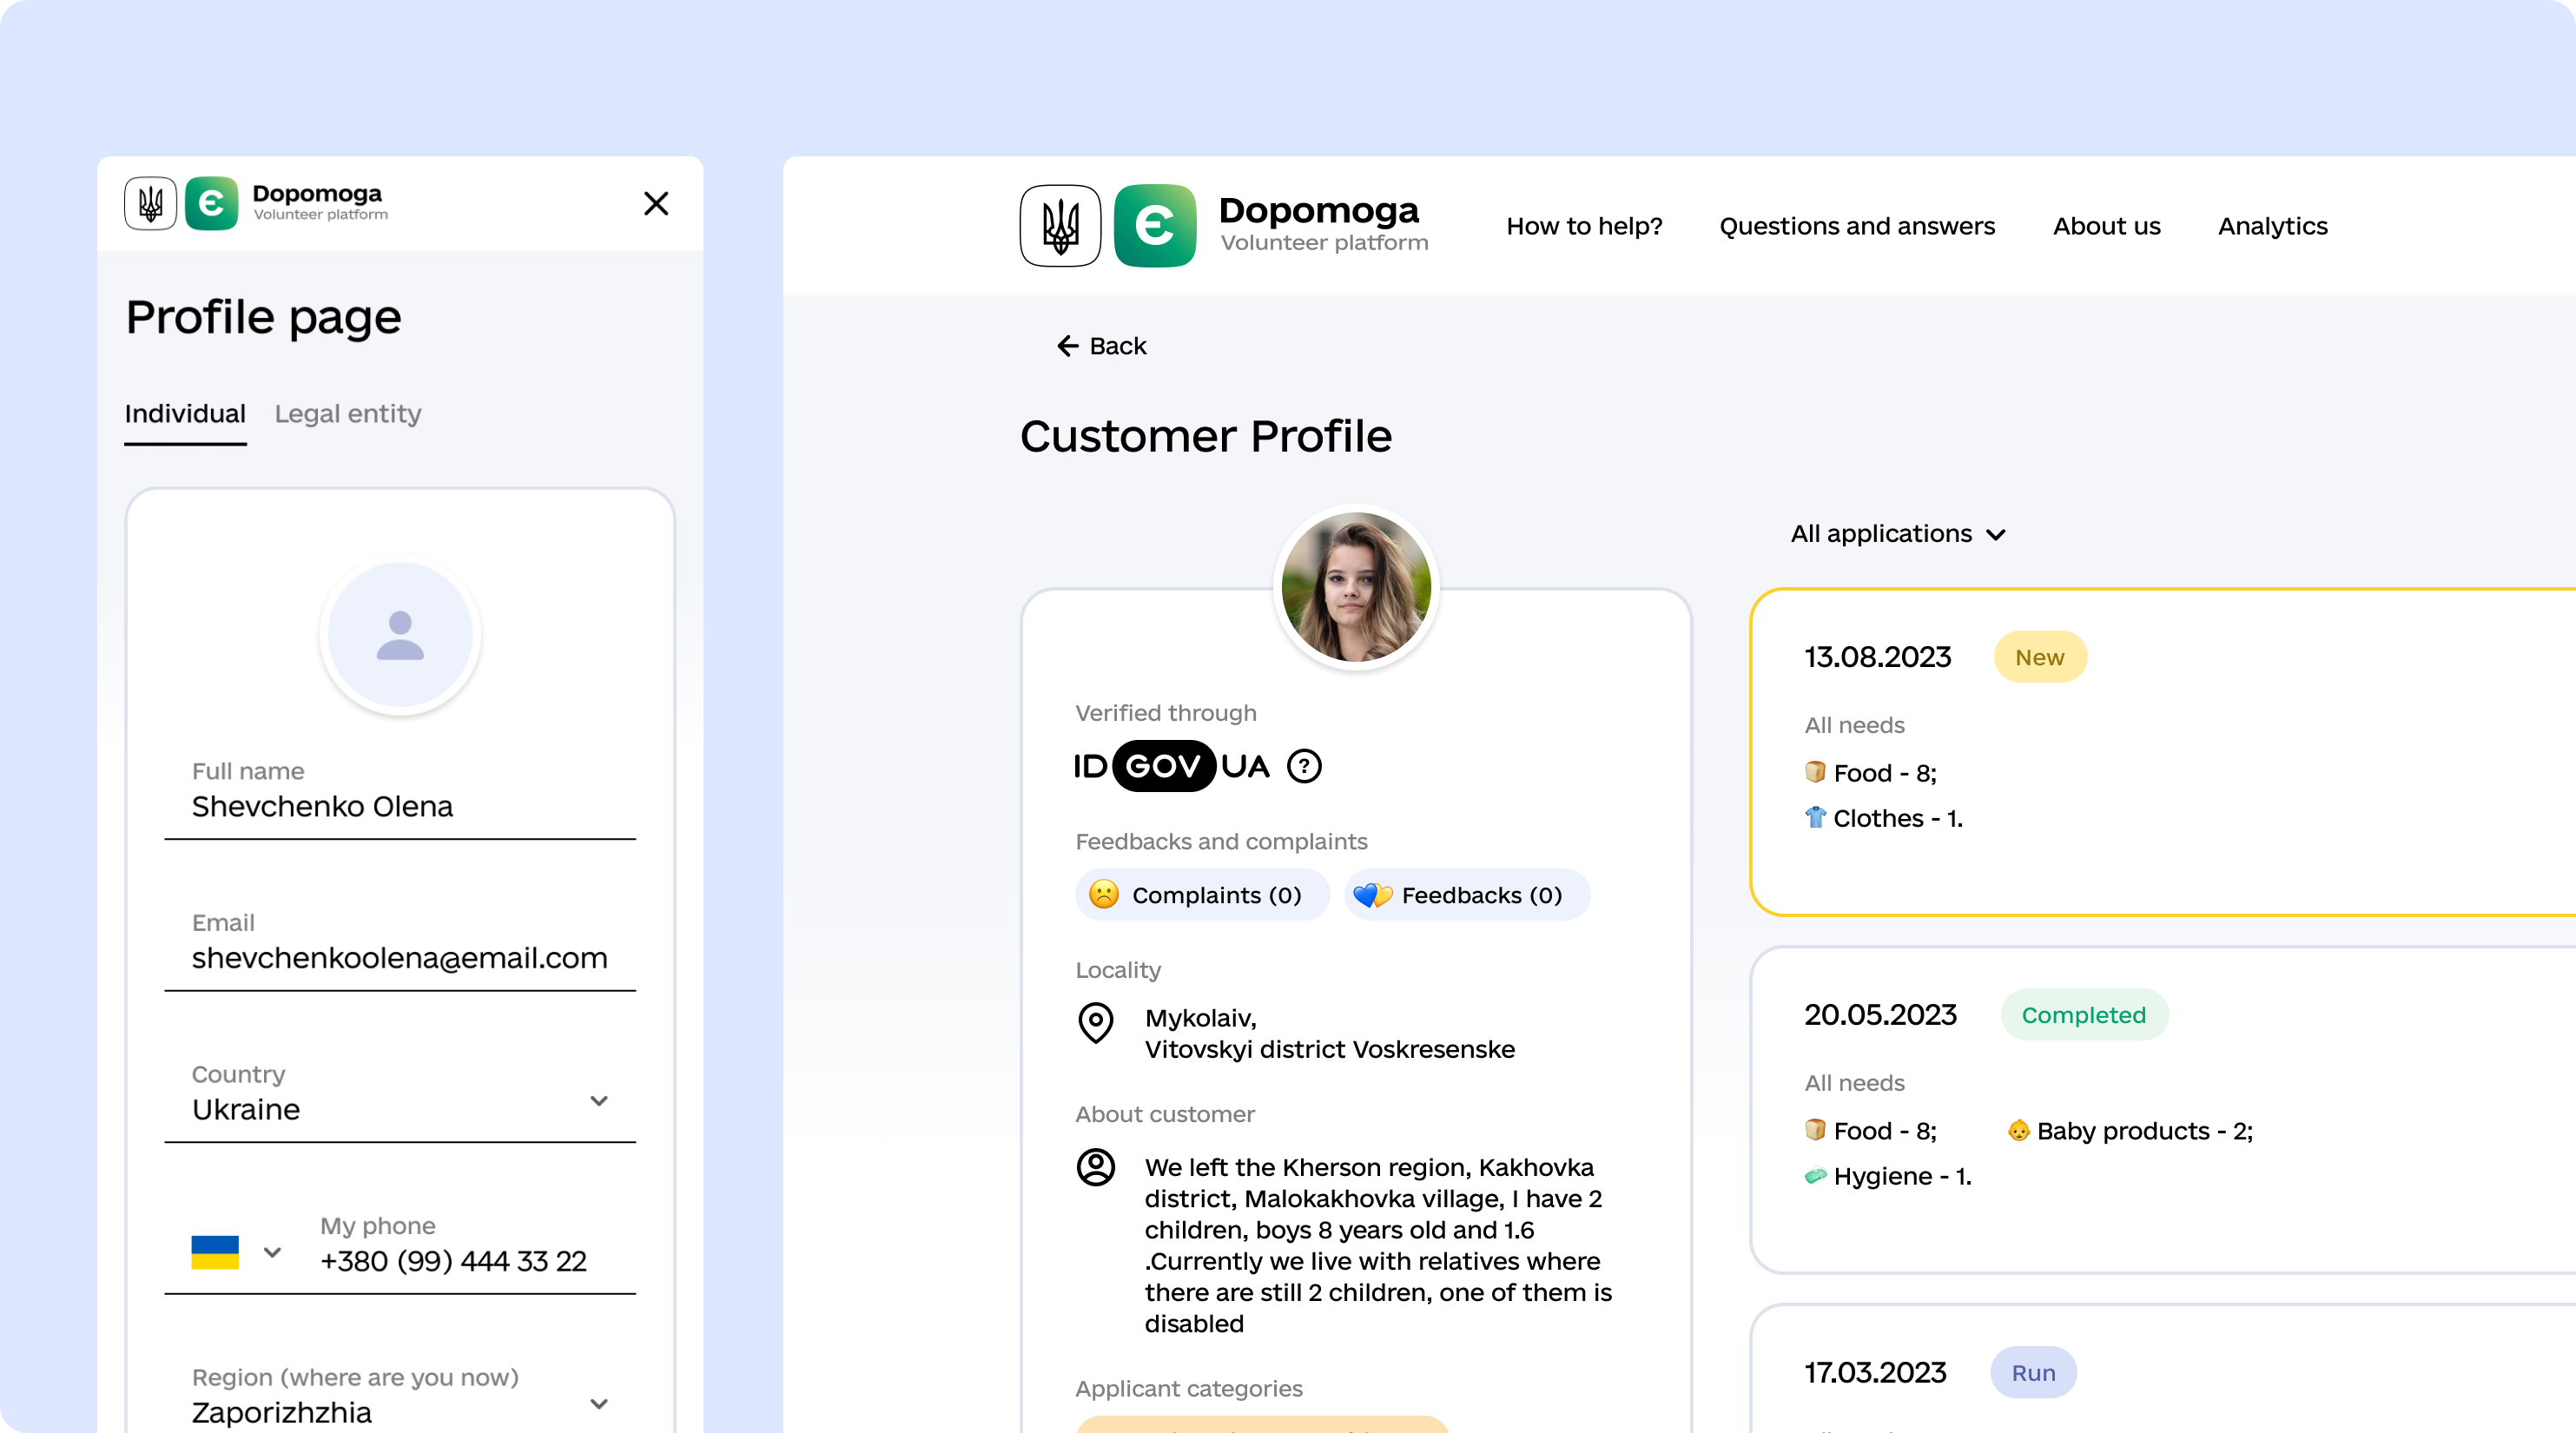This screenshot has height=1433, width=2576.
Task: Open the All applications filter dropdown
Action: (x=1898, y=534)
